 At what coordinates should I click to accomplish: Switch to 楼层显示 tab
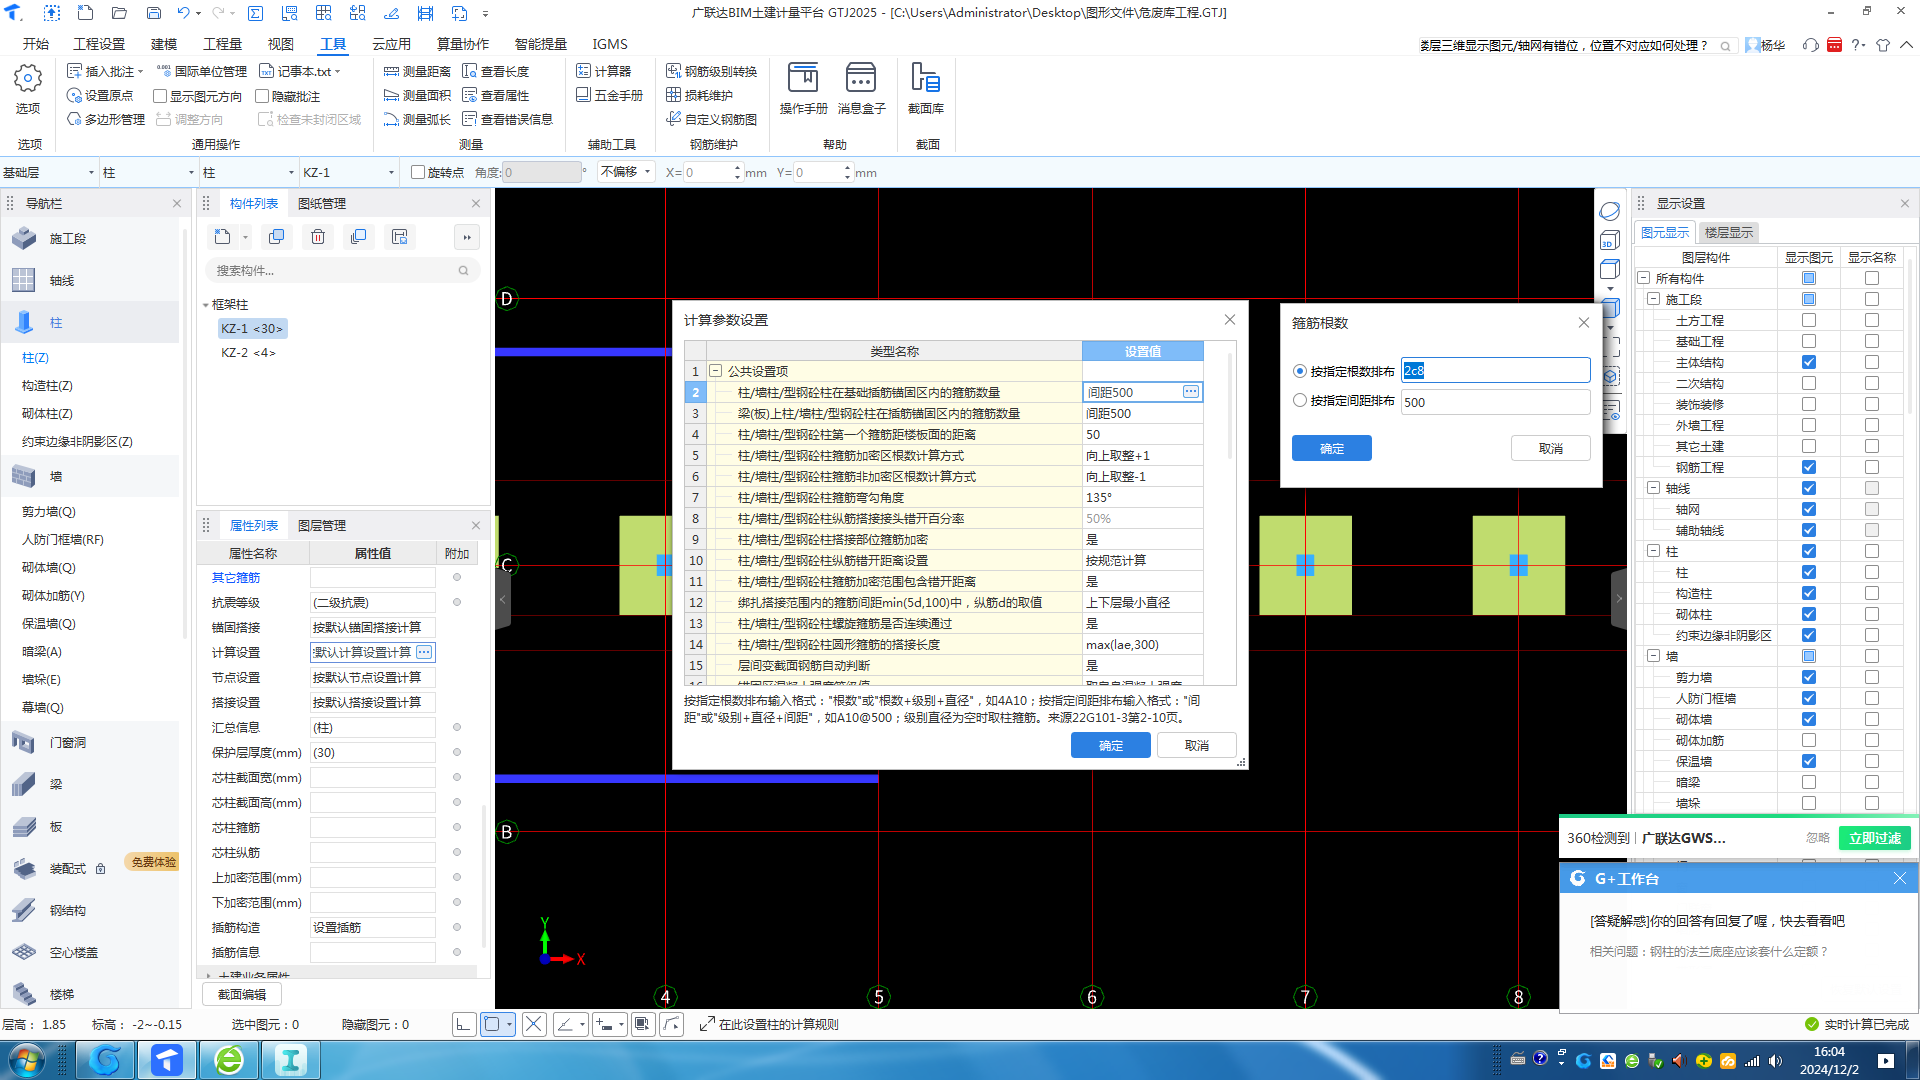tap(1728, 232)
